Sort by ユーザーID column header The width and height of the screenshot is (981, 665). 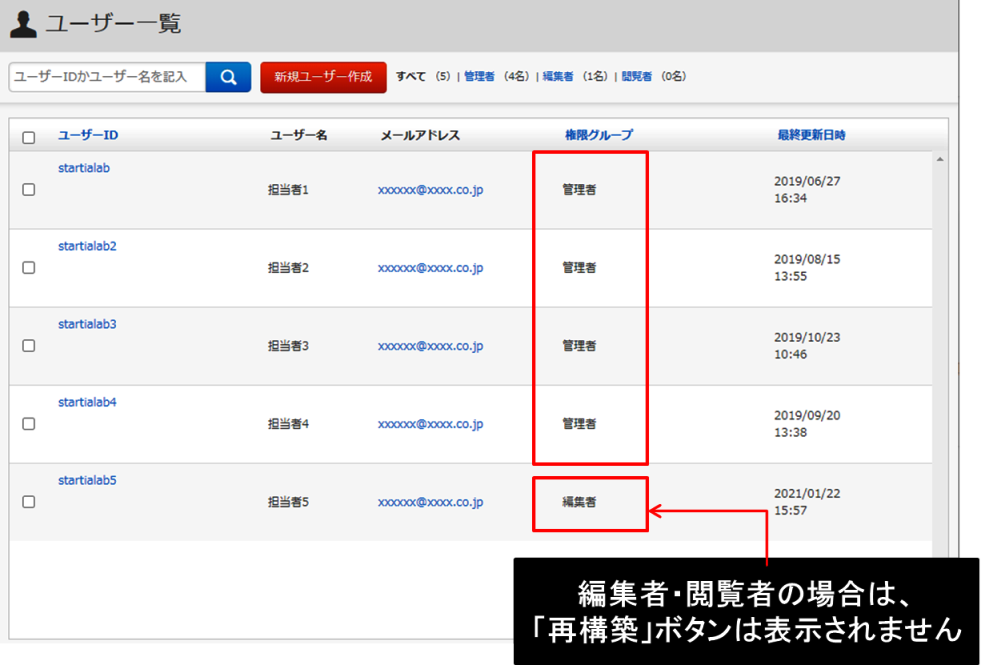coord(88,135)
